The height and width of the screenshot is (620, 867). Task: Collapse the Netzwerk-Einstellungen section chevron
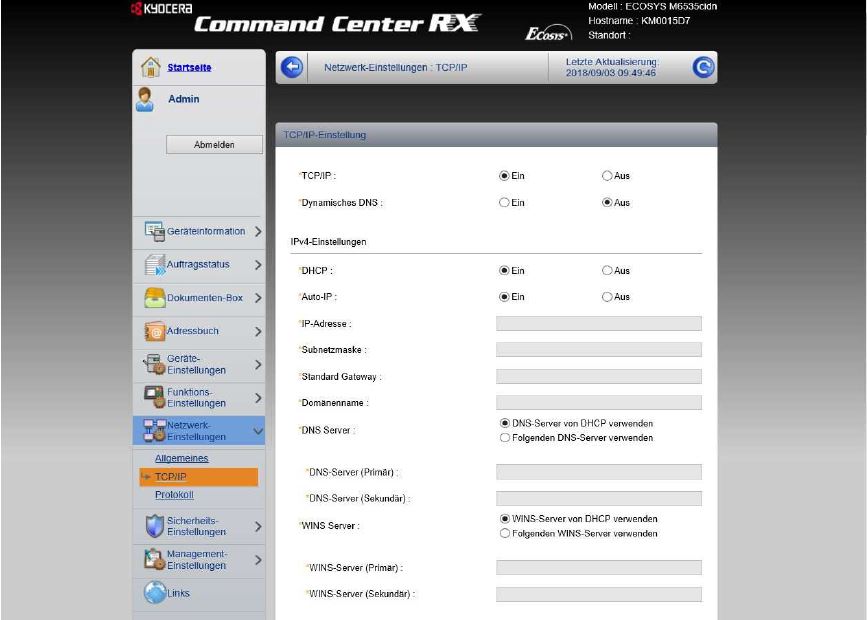point(258,431)
